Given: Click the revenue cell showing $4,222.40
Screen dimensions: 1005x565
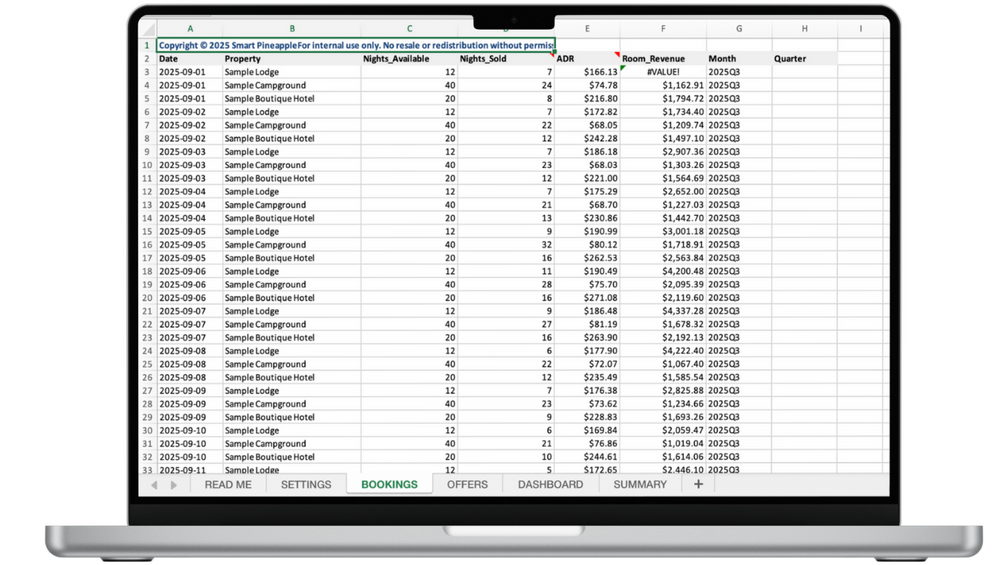Looking at the screenshot, I should tap(663, 351).
